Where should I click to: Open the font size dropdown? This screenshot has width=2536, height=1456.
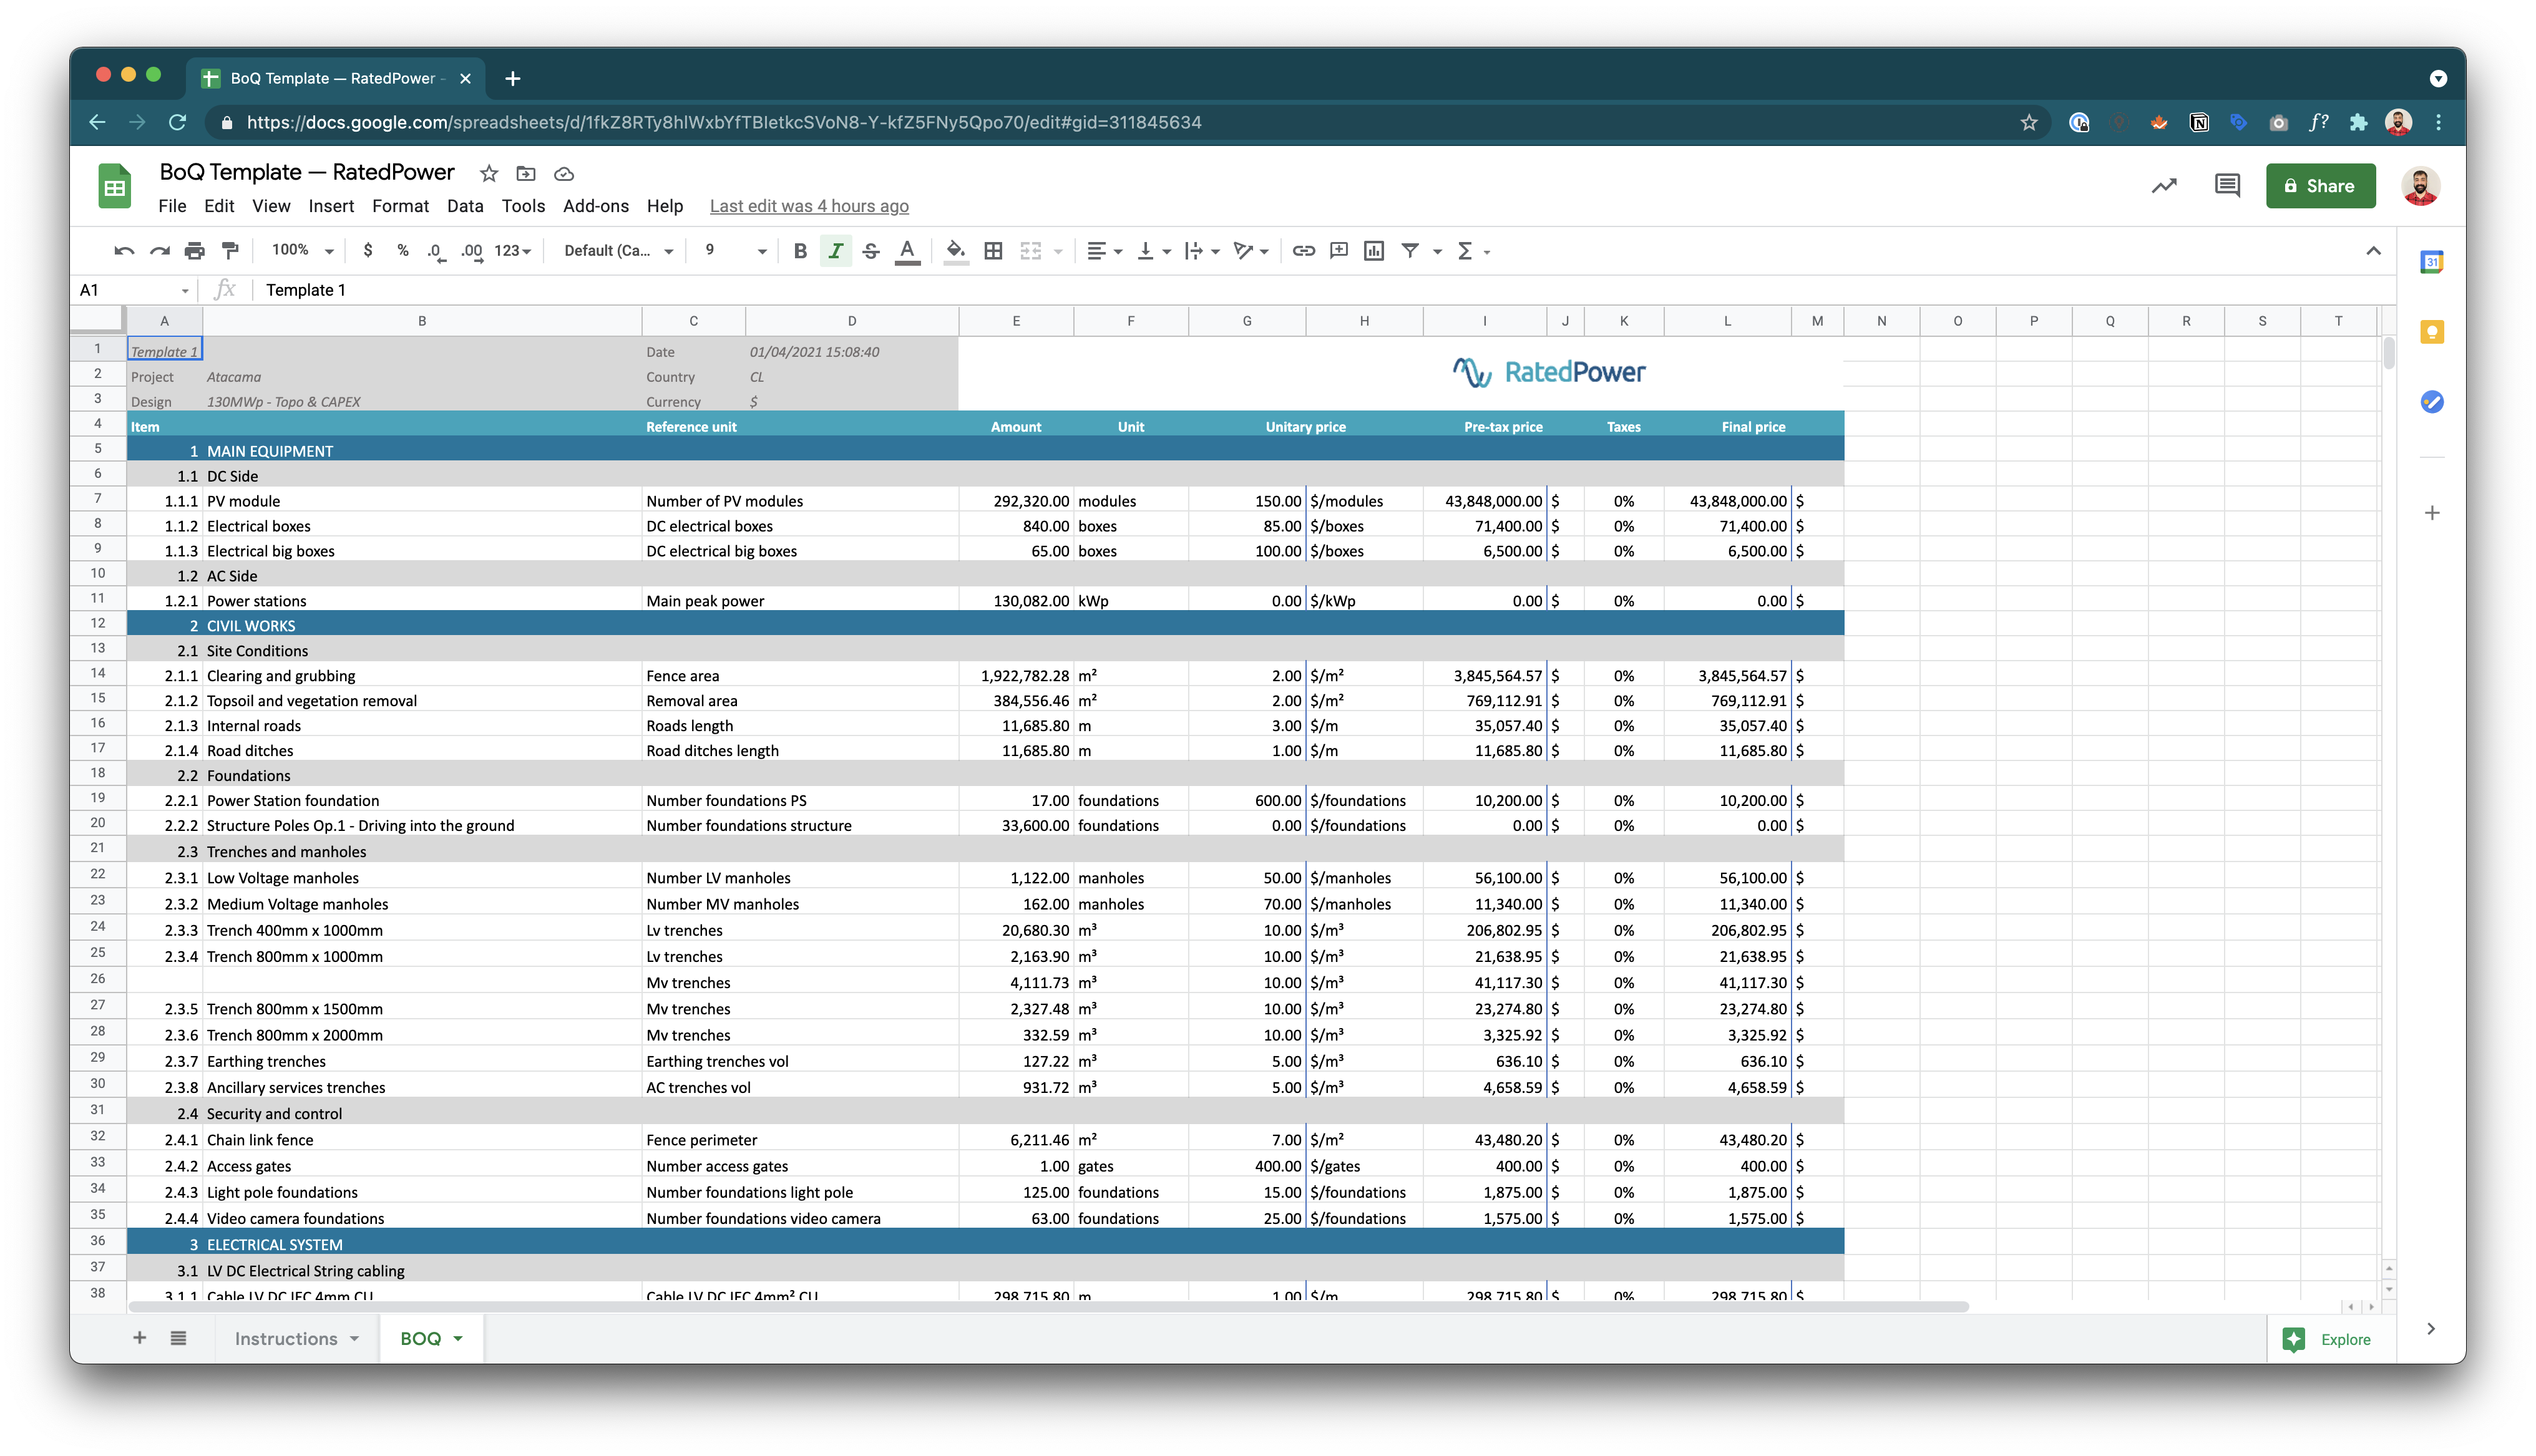[x=735, y=251]
